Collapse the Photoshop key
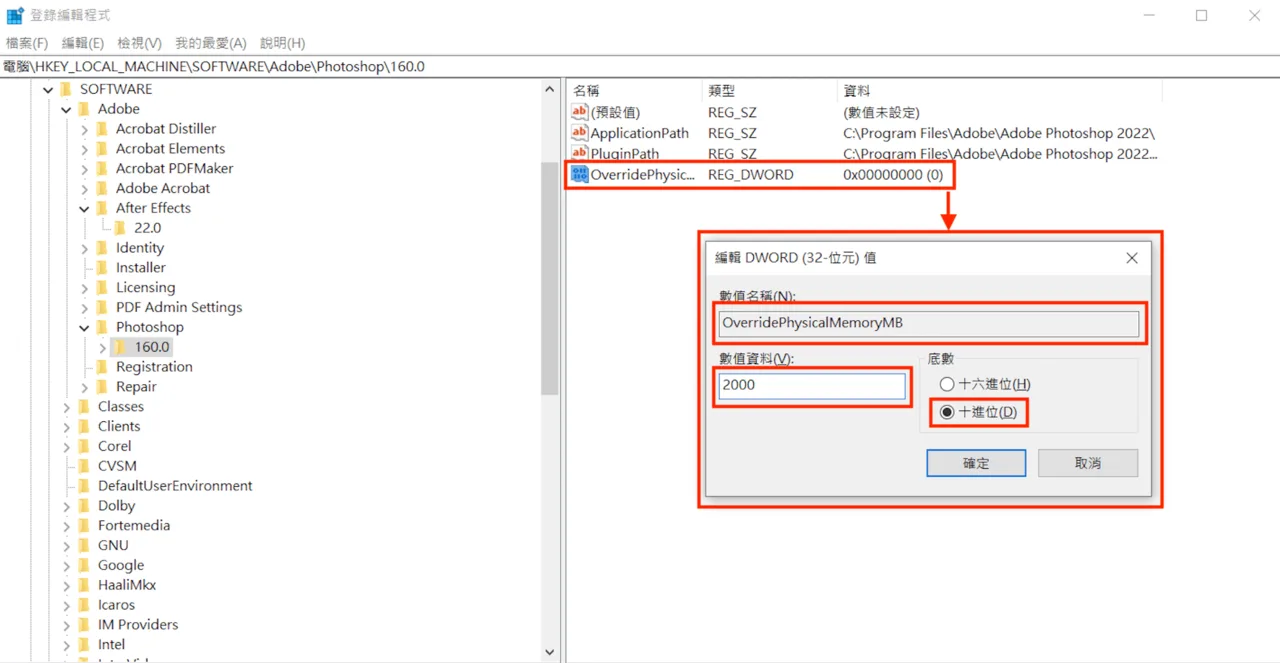Image resolution: width=1280 pixels, height=663 pixels. (x=84, y=327)
